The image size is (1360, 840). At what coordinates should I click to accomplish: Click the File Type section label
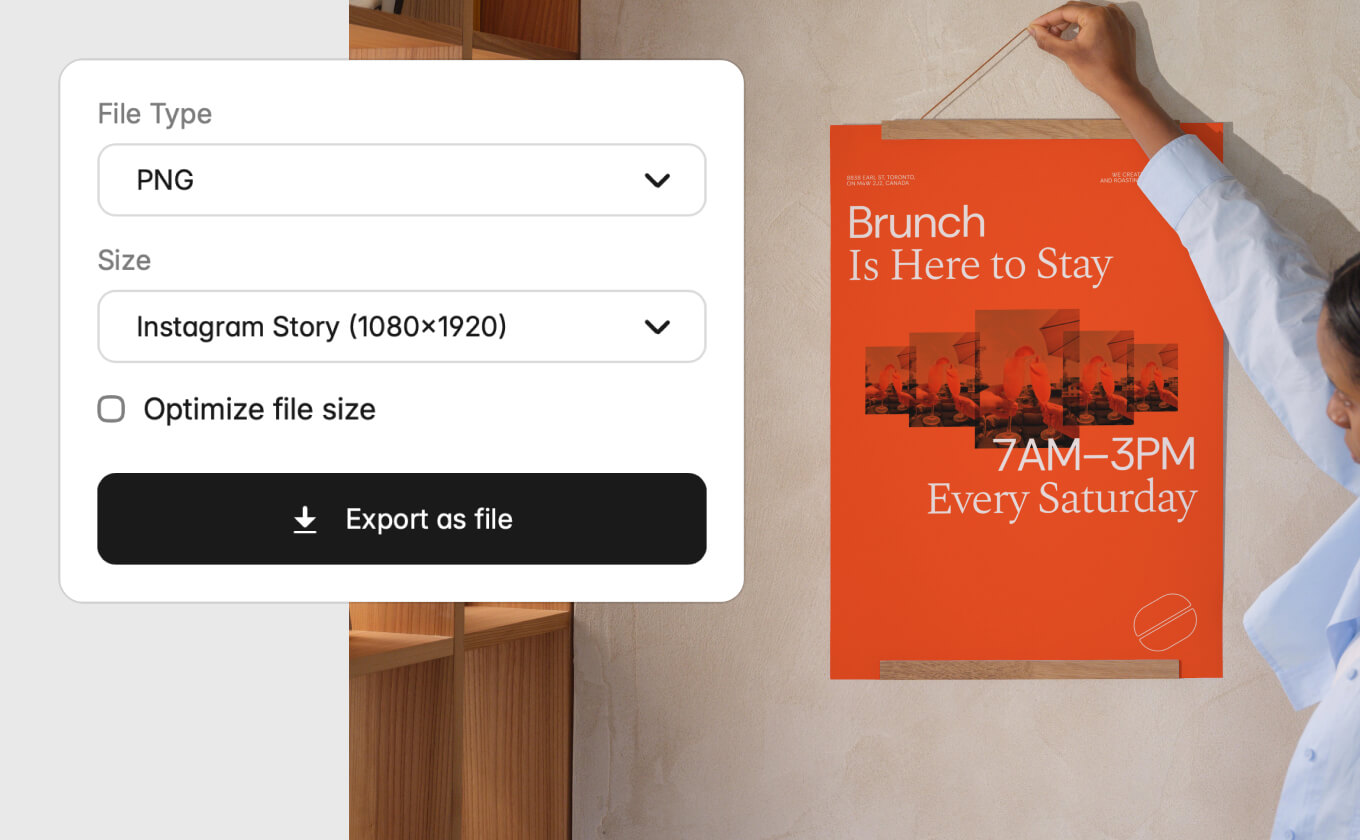(154, 113)
